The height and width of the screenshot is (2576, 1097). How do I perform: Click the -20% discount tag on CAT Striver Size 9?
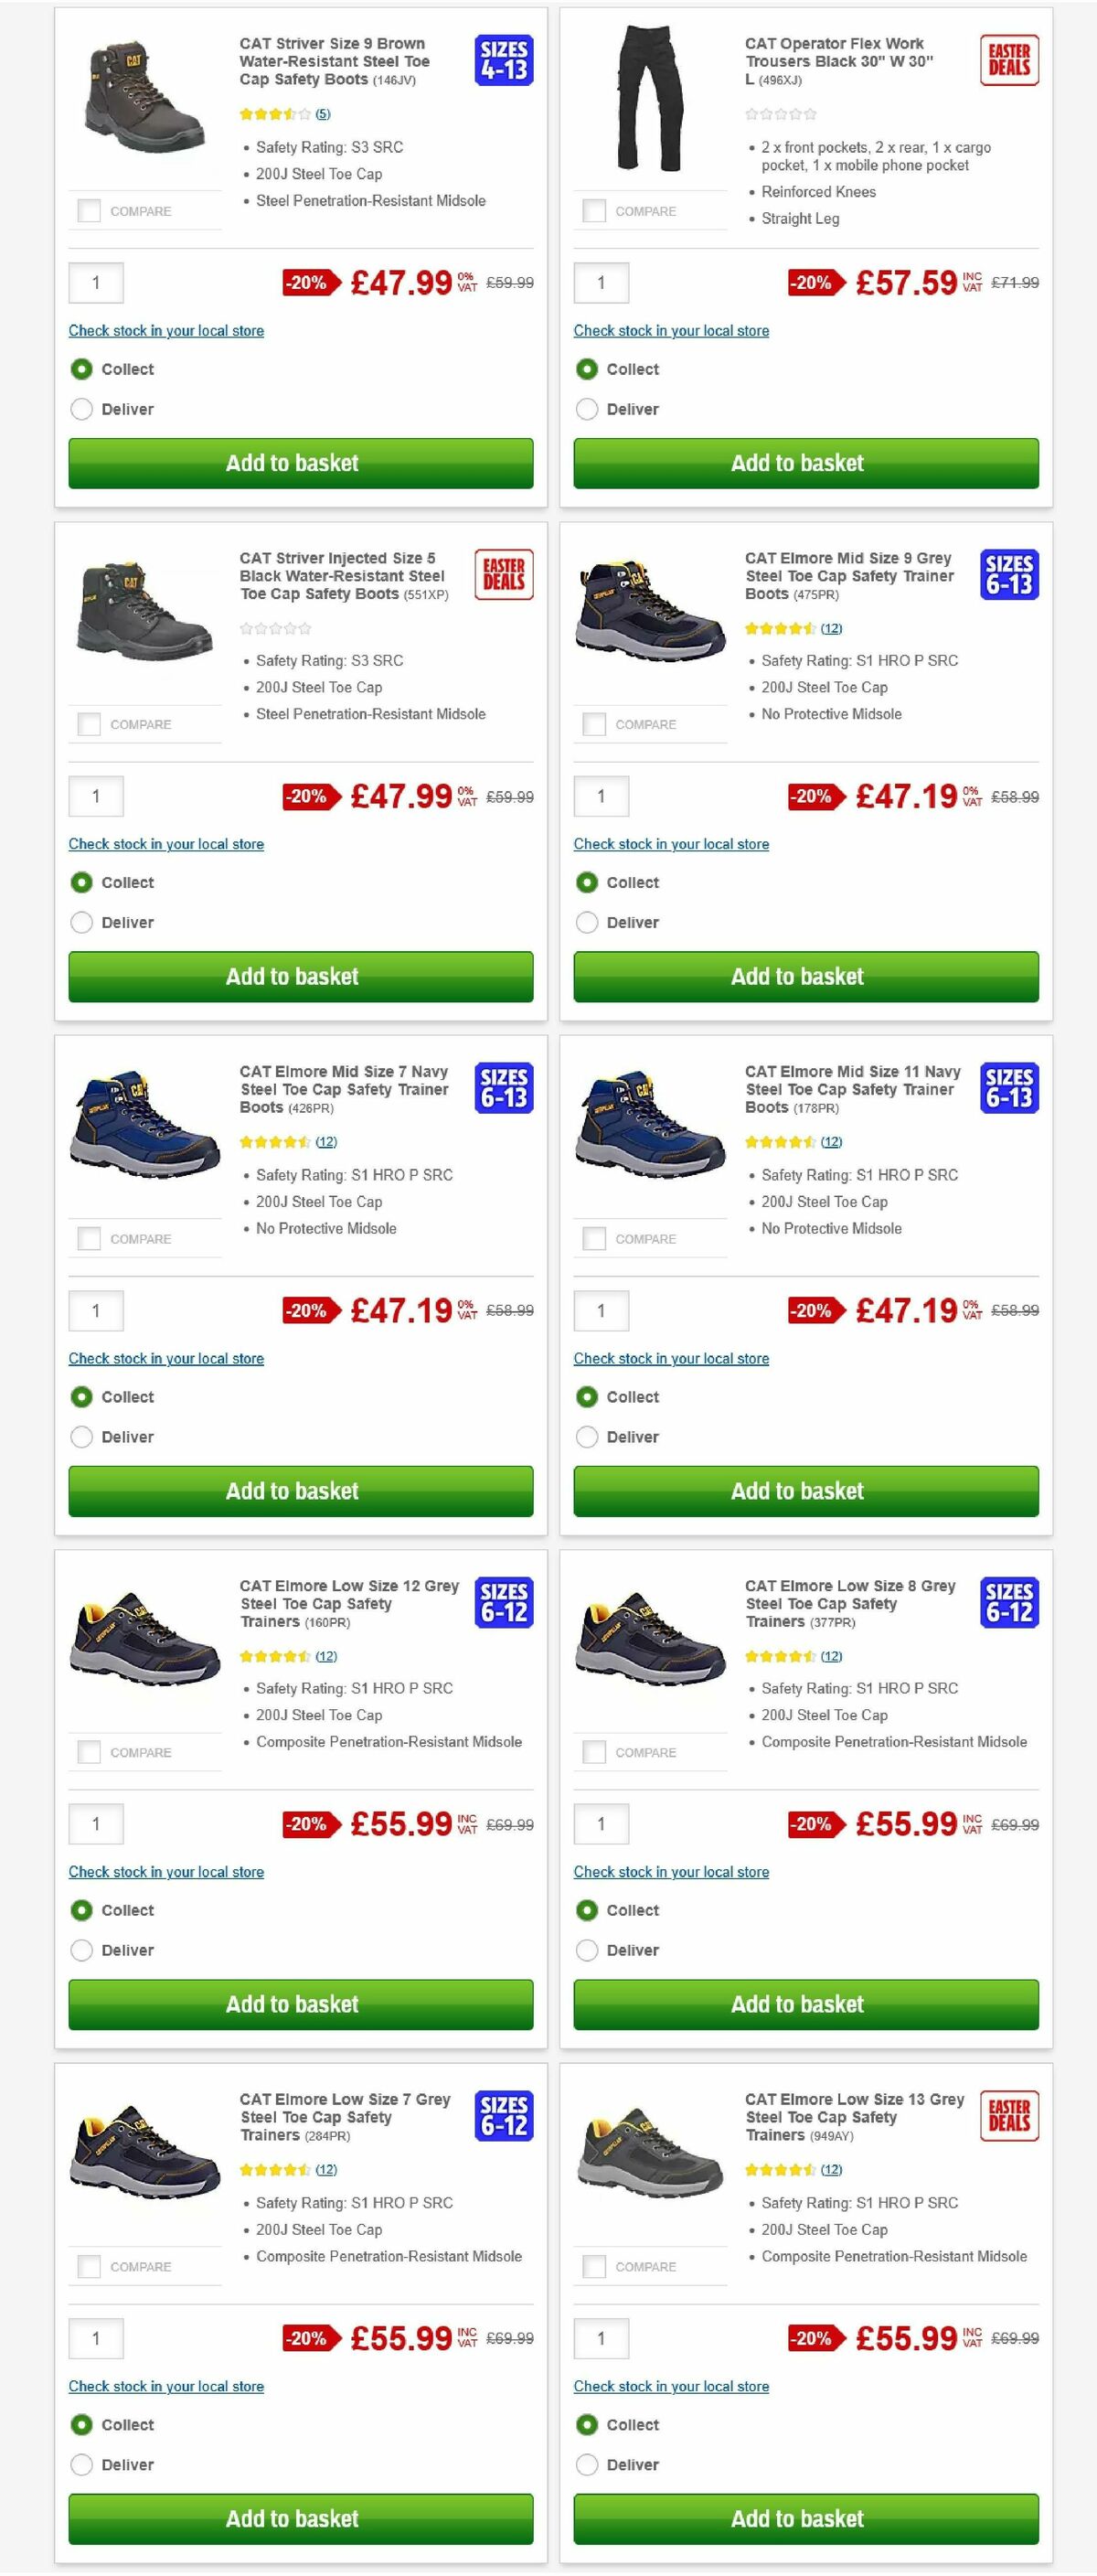(x=309, y=283)
